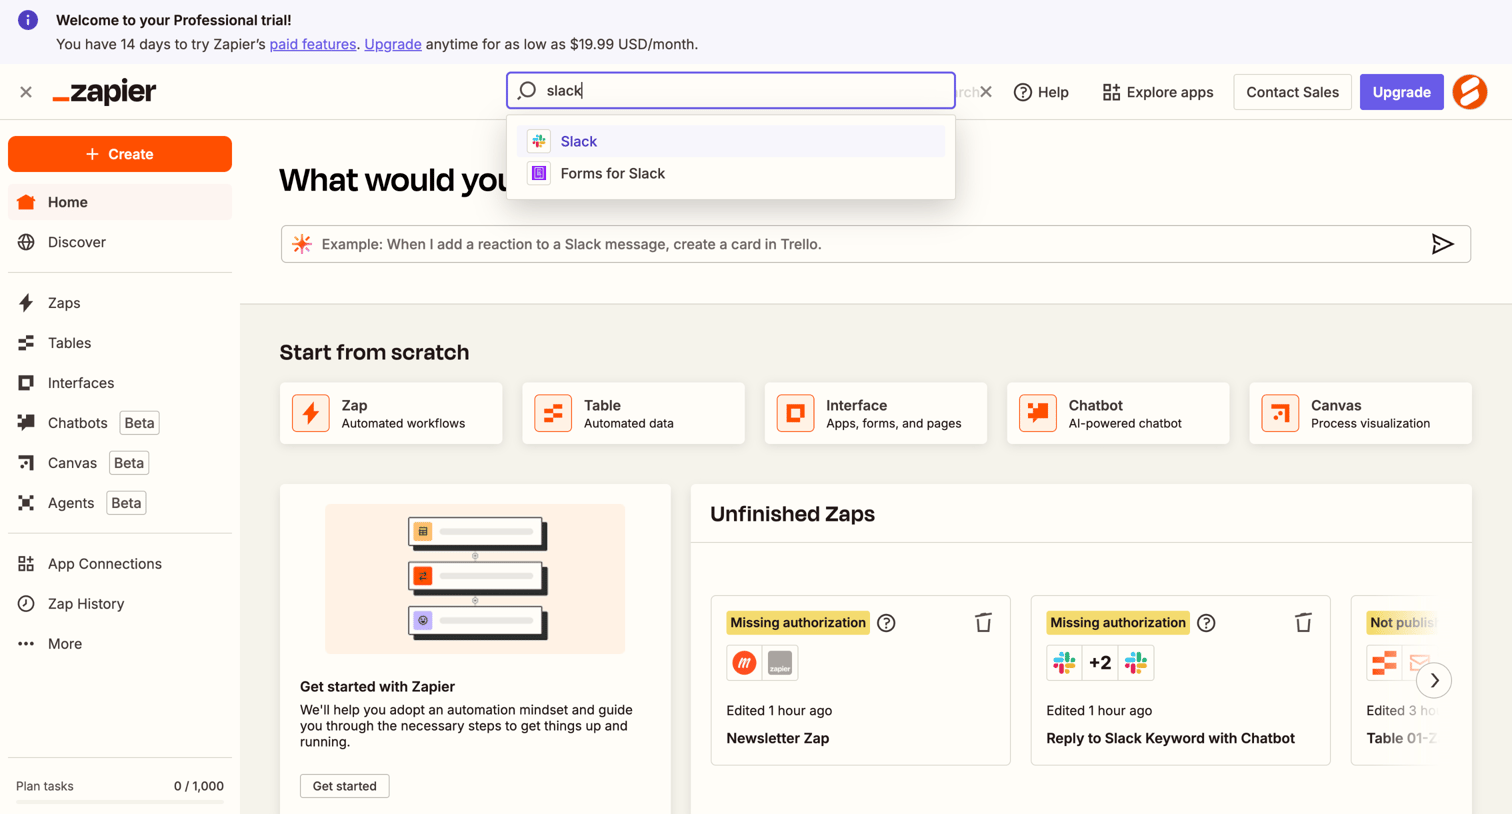Image resolution: width=1512 pixels, height=814 pixels.
Task: Select Slack from the search suggestions
Action: (731, 141)
